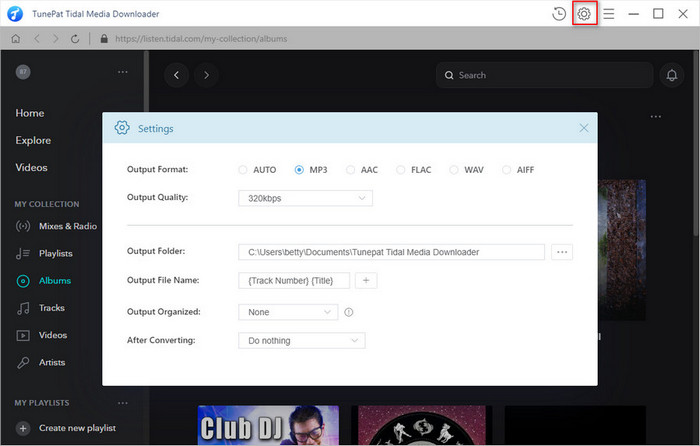Open the Club DJ album thumbnail
Viewport: 700px width, 446px height.
point(268,425)
